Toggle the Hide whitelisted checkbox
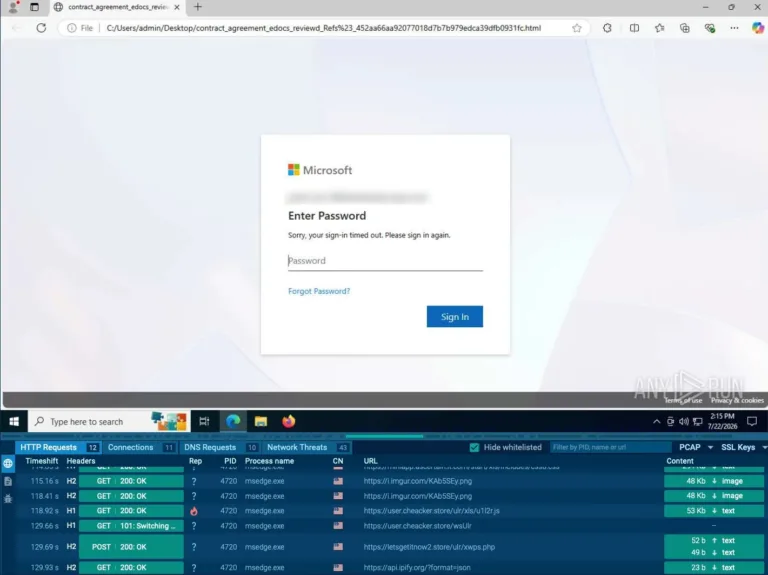The height and width of the screenshot is (575, 768). point(474,447)
